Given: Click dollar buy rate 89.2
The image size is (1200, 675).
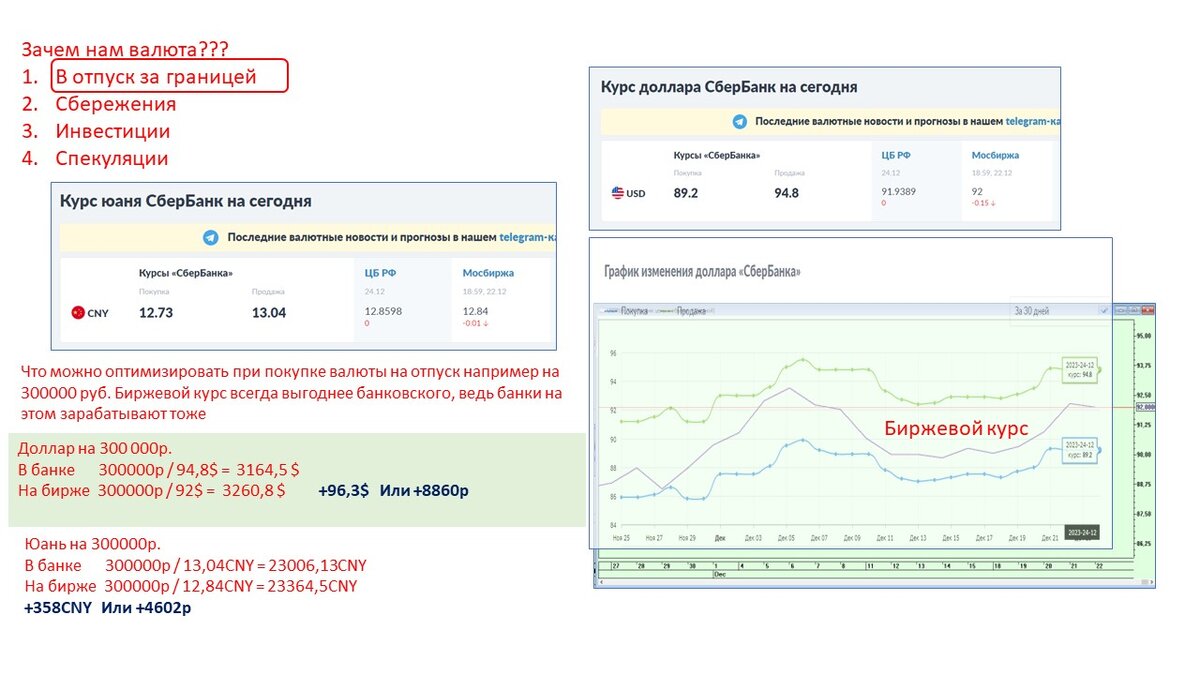Looking at the screenshot, I should (686, 193).
